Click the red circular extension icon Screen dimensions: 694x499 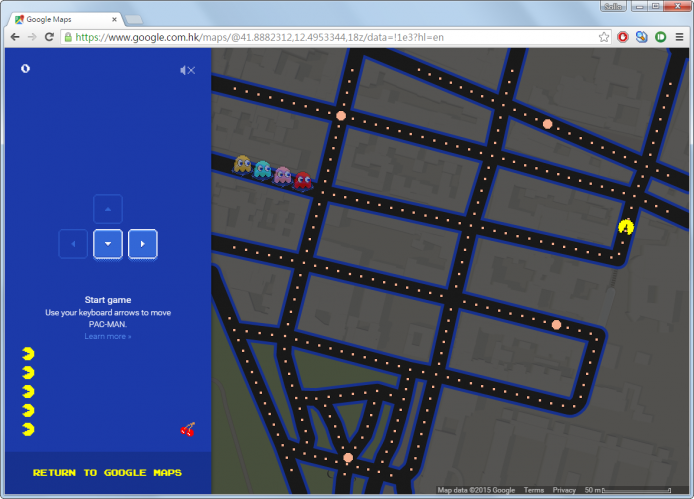(623, 37)
